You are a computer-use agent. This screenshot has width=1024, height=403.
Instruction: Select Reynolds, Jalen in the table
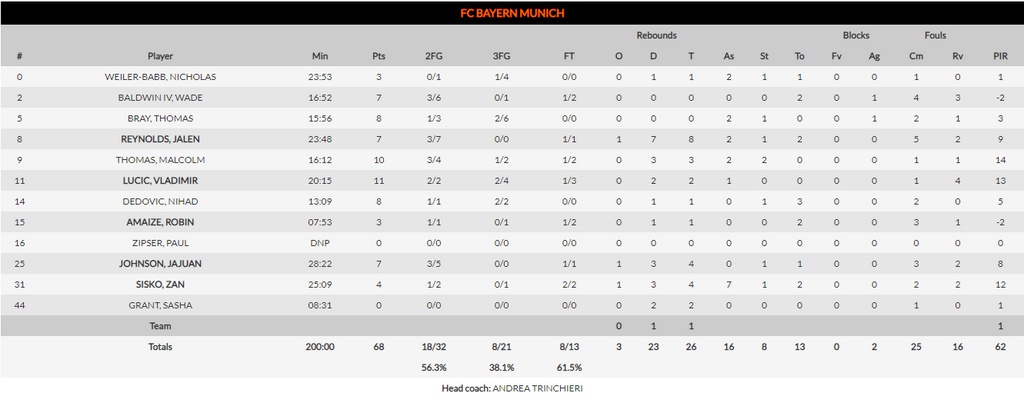160,139
